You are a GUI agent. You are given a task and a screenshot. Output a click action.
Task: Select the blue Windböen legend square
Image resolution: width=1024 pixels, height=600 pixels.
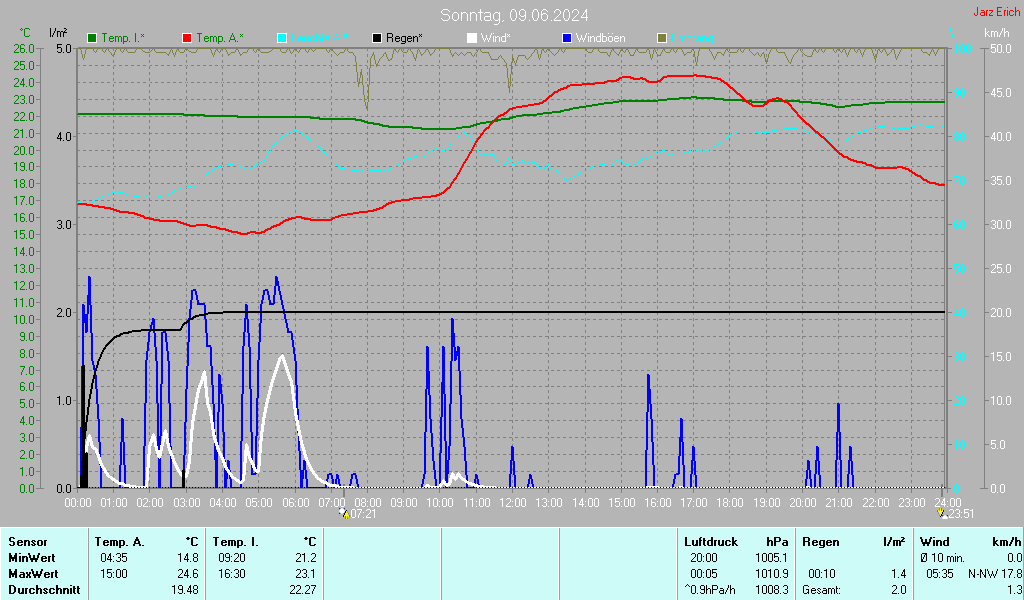click(567, 38)
